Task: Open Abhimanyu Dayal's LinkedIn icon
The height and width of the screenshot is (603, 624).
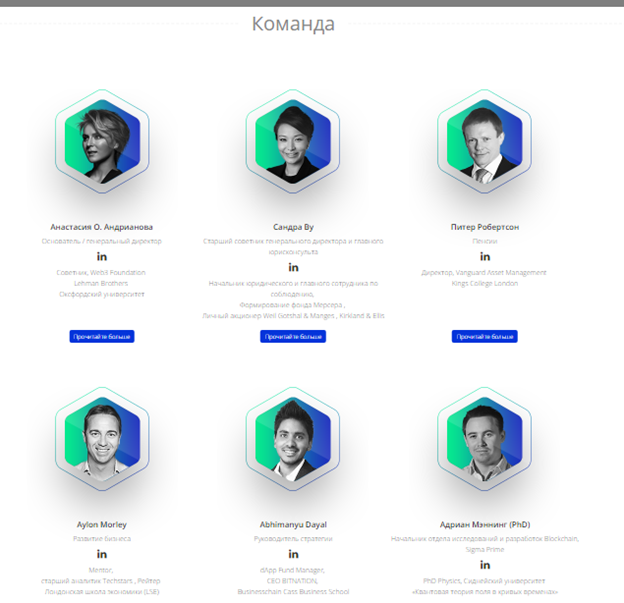Action: (293, 554)
